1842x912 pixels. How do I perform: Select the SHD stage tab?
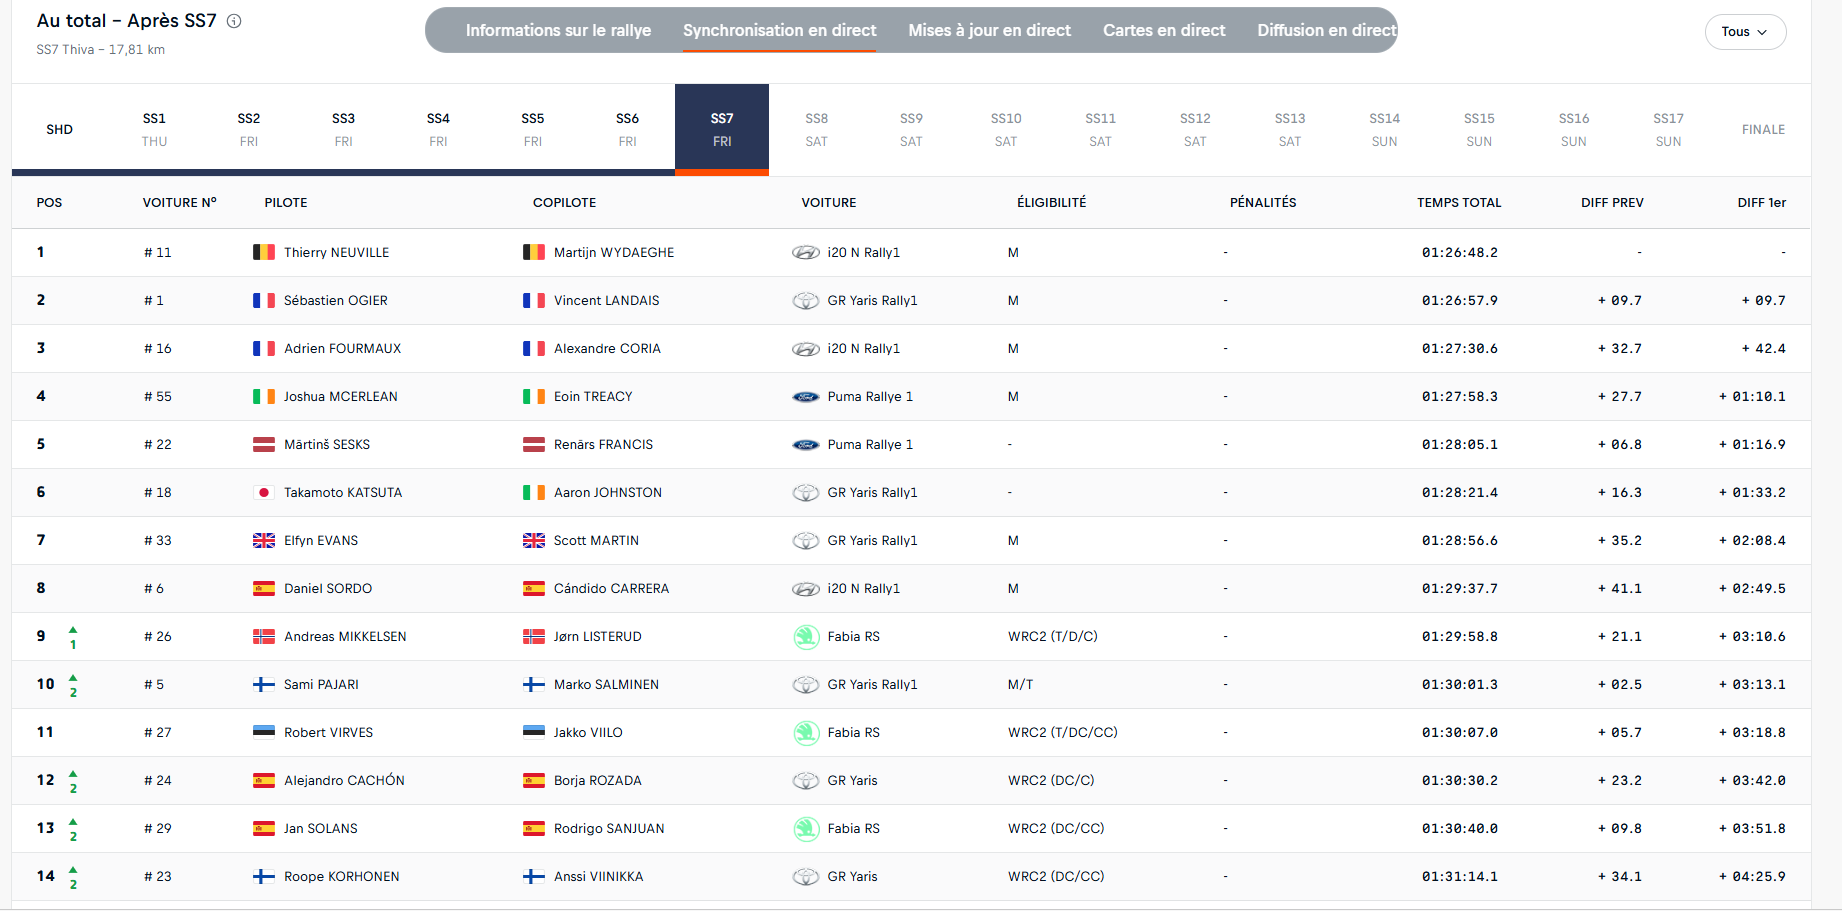59,130
